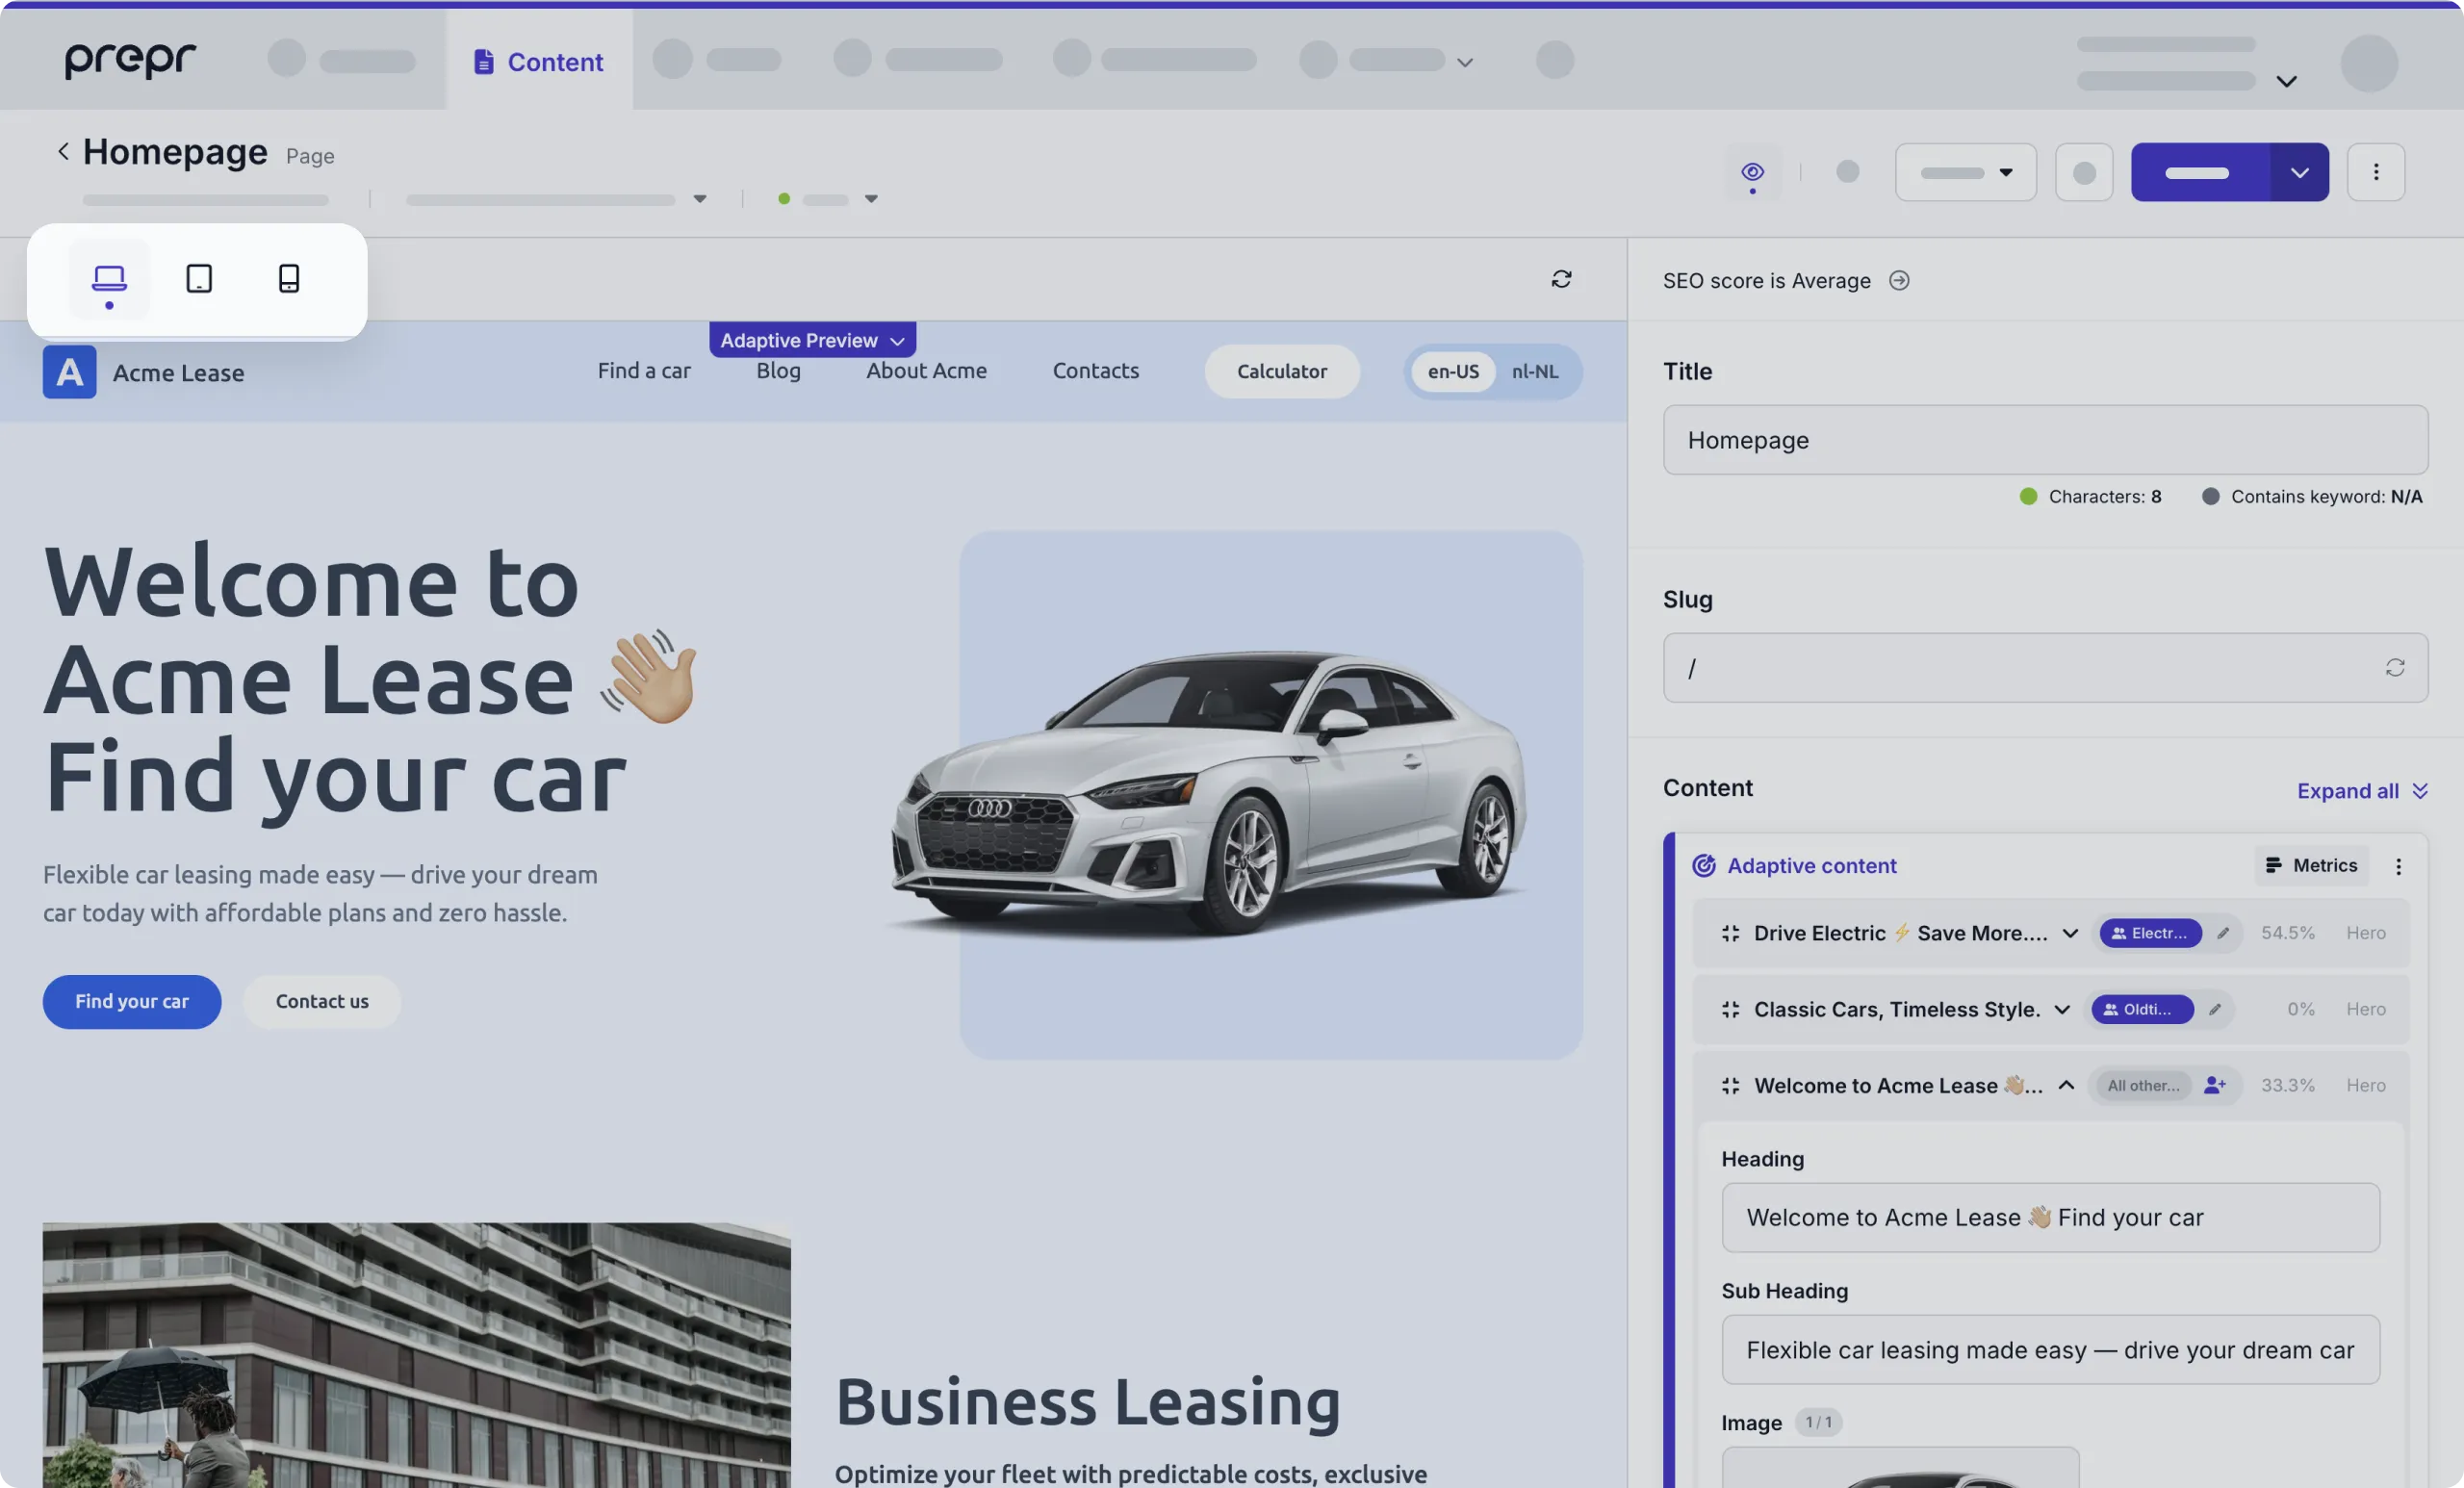This screenshot has width=2464, height=1488.
Task: Click the Slug input field
Action: pos(2045,668)
